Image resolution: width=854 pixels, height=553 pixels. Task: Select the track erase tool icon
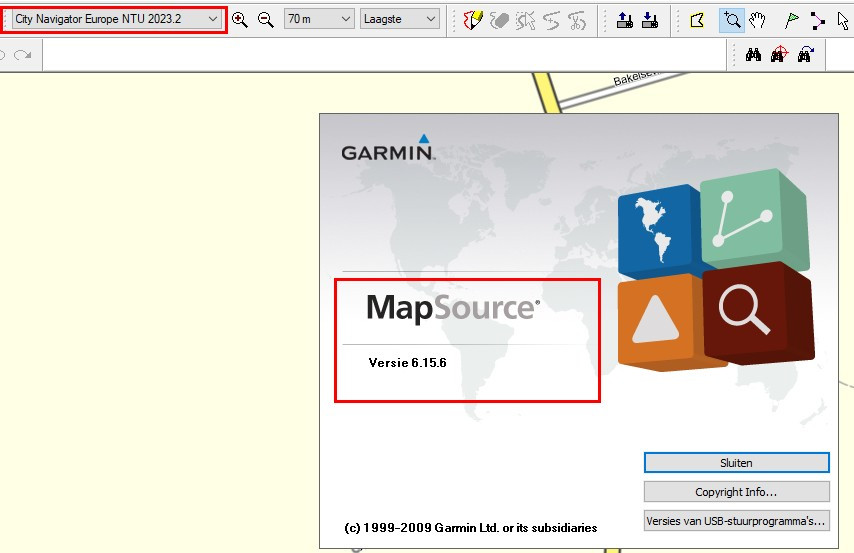click(499, 21)
